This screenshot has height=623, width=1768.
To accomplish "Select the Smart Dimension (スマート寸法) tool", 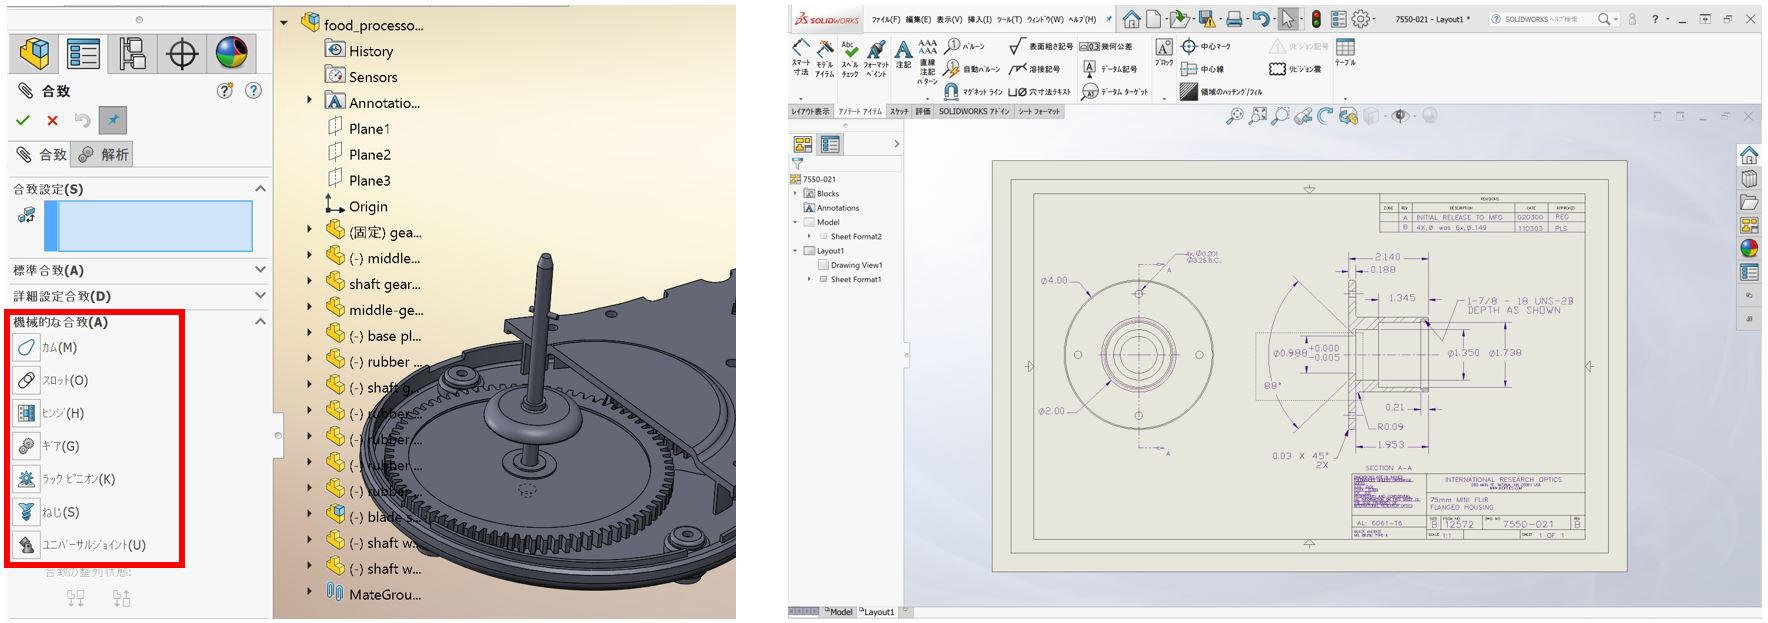I will click(801, 57).
